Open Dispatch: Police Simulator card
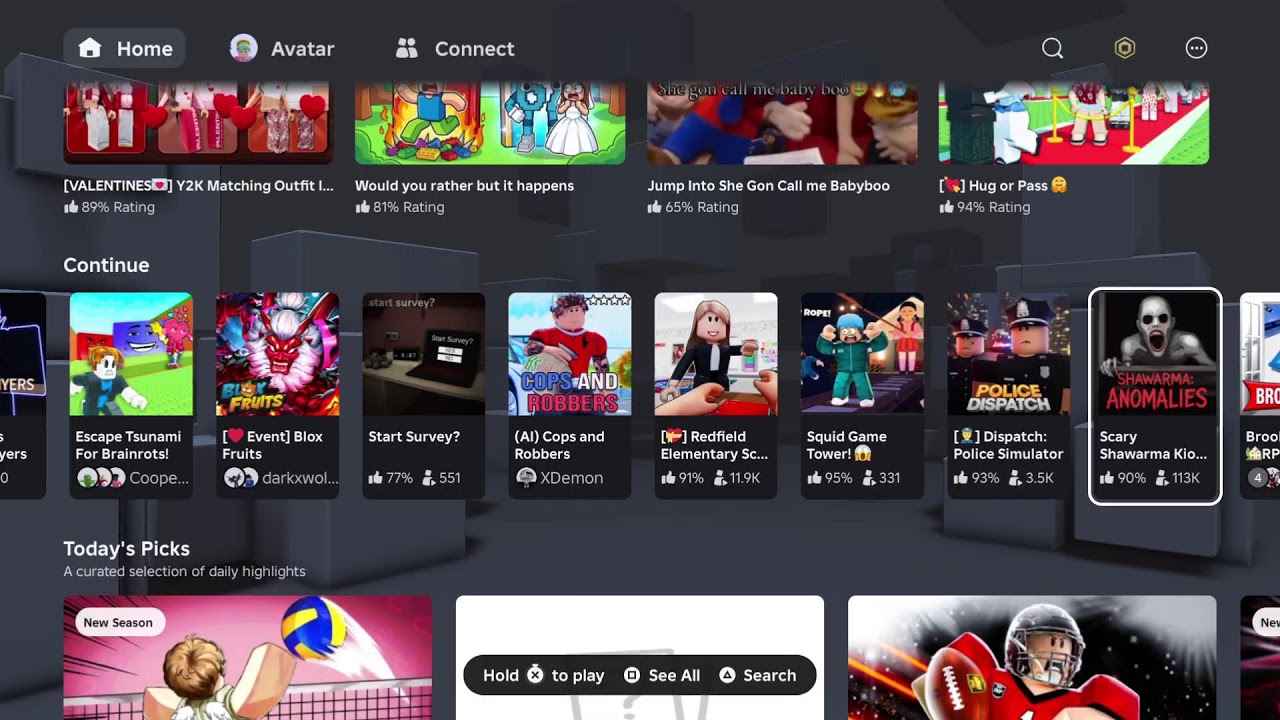Viewport: 1280px width, 720px height. pyautogui.click(x=1008, y=395)
